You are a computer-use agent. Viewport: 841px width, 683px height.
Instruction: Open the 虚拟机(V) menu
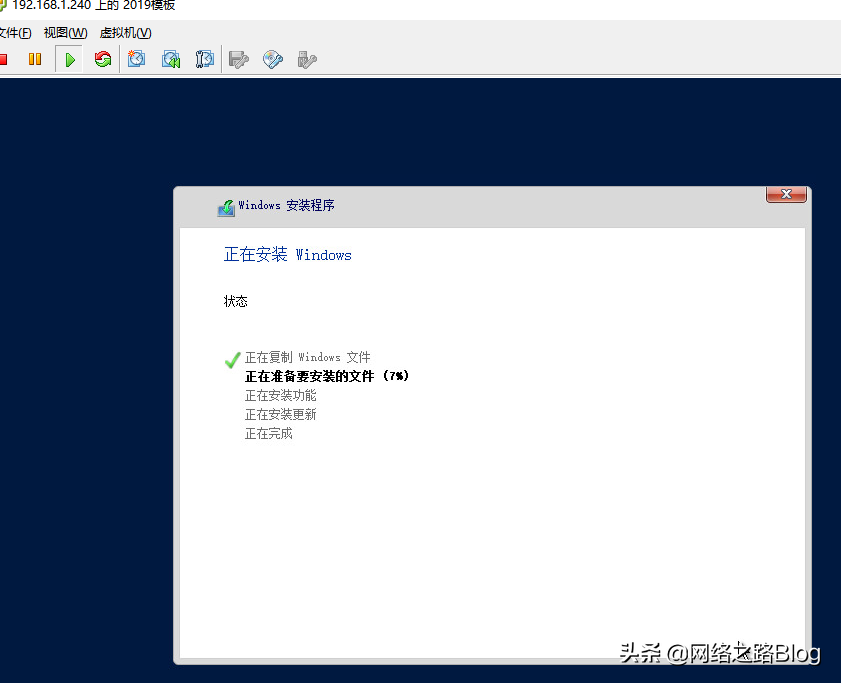(x=126, y=33)
